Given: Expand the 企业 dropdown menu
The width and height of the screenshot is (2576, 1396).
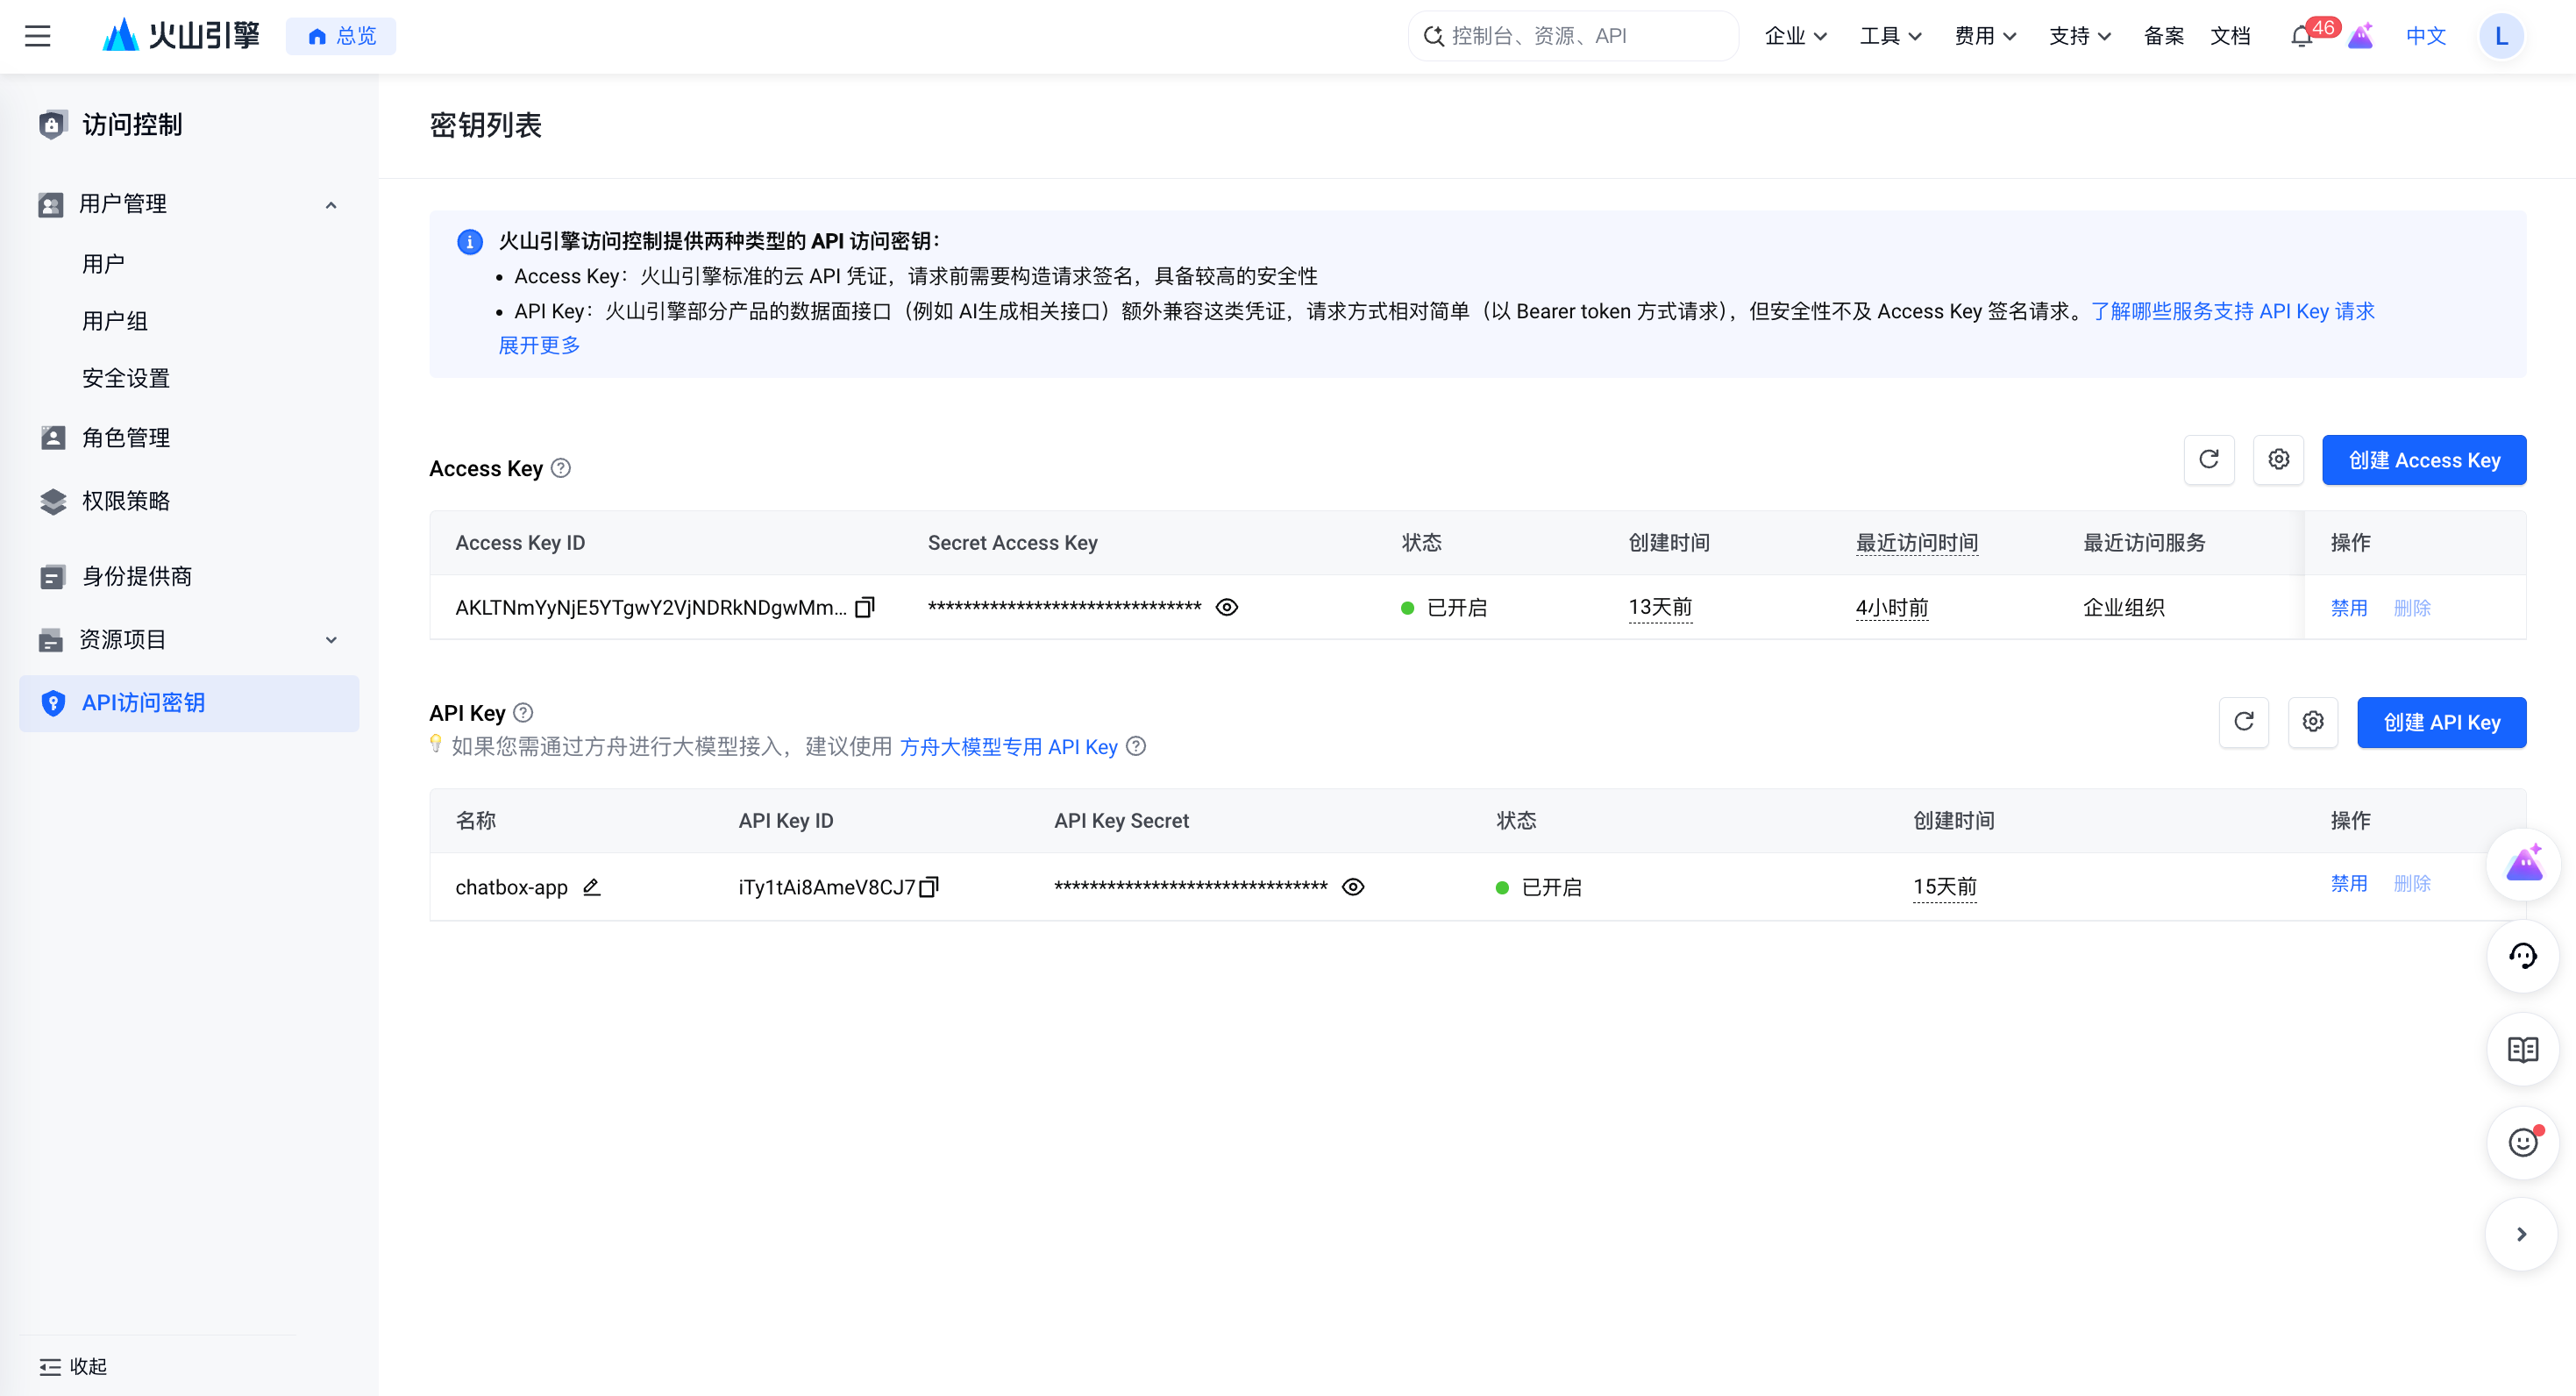Looking at the screenshot, I should (1796, 36).
